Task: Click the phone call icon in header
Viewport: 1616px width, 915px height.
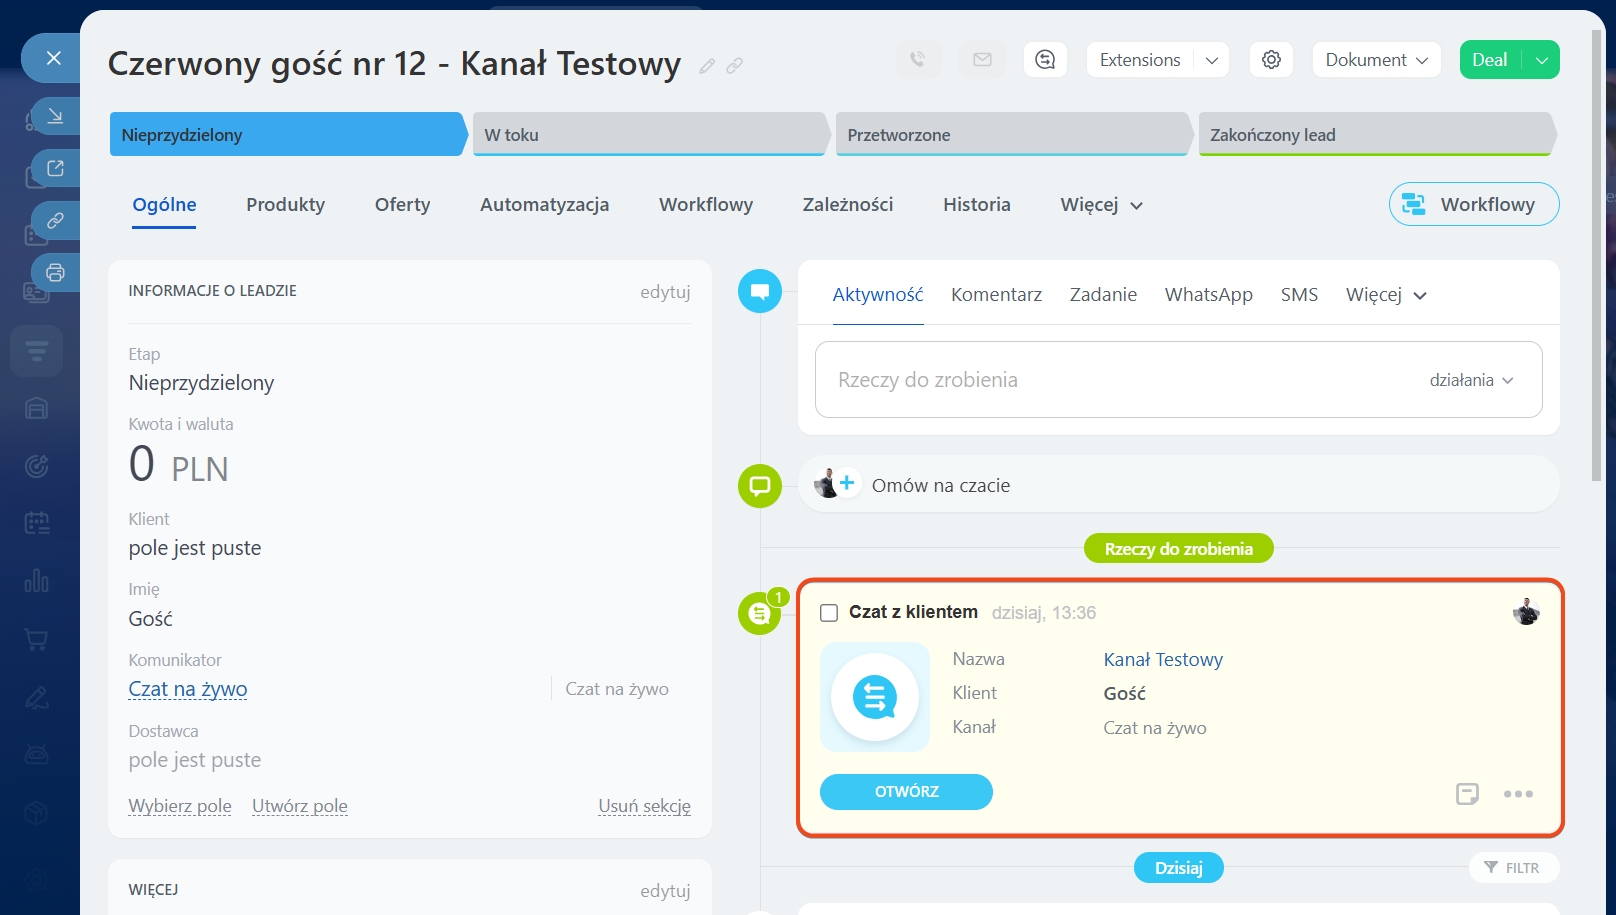Action: [918, 60]
